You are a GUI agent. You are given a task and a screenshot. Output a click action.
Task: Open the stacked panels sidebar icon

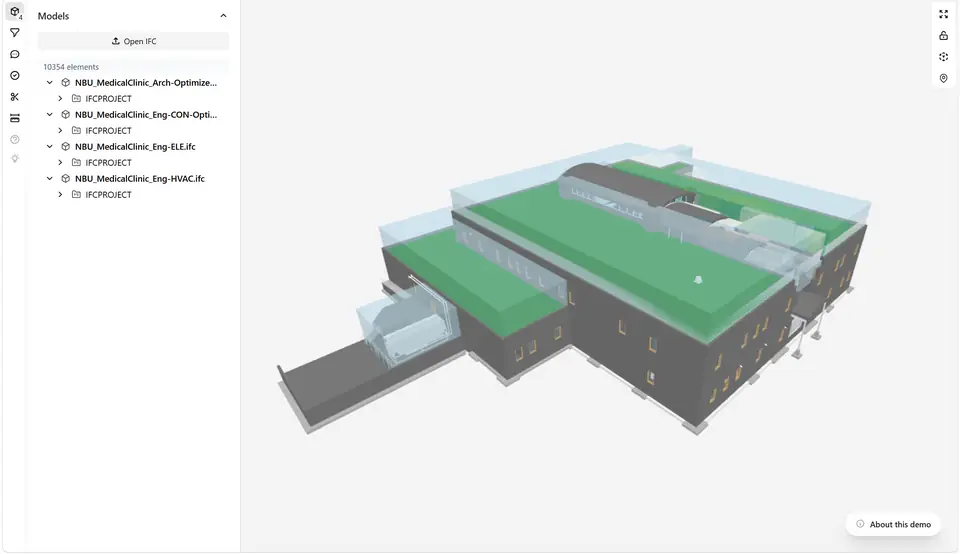click(15, 118)
